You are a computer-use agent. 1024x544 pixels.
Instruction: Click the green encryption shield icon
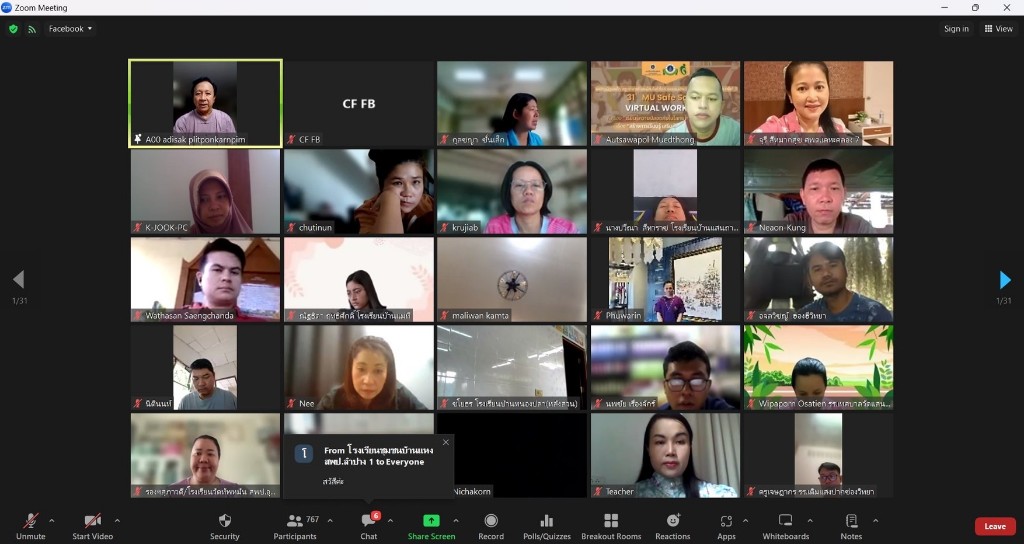13,29
